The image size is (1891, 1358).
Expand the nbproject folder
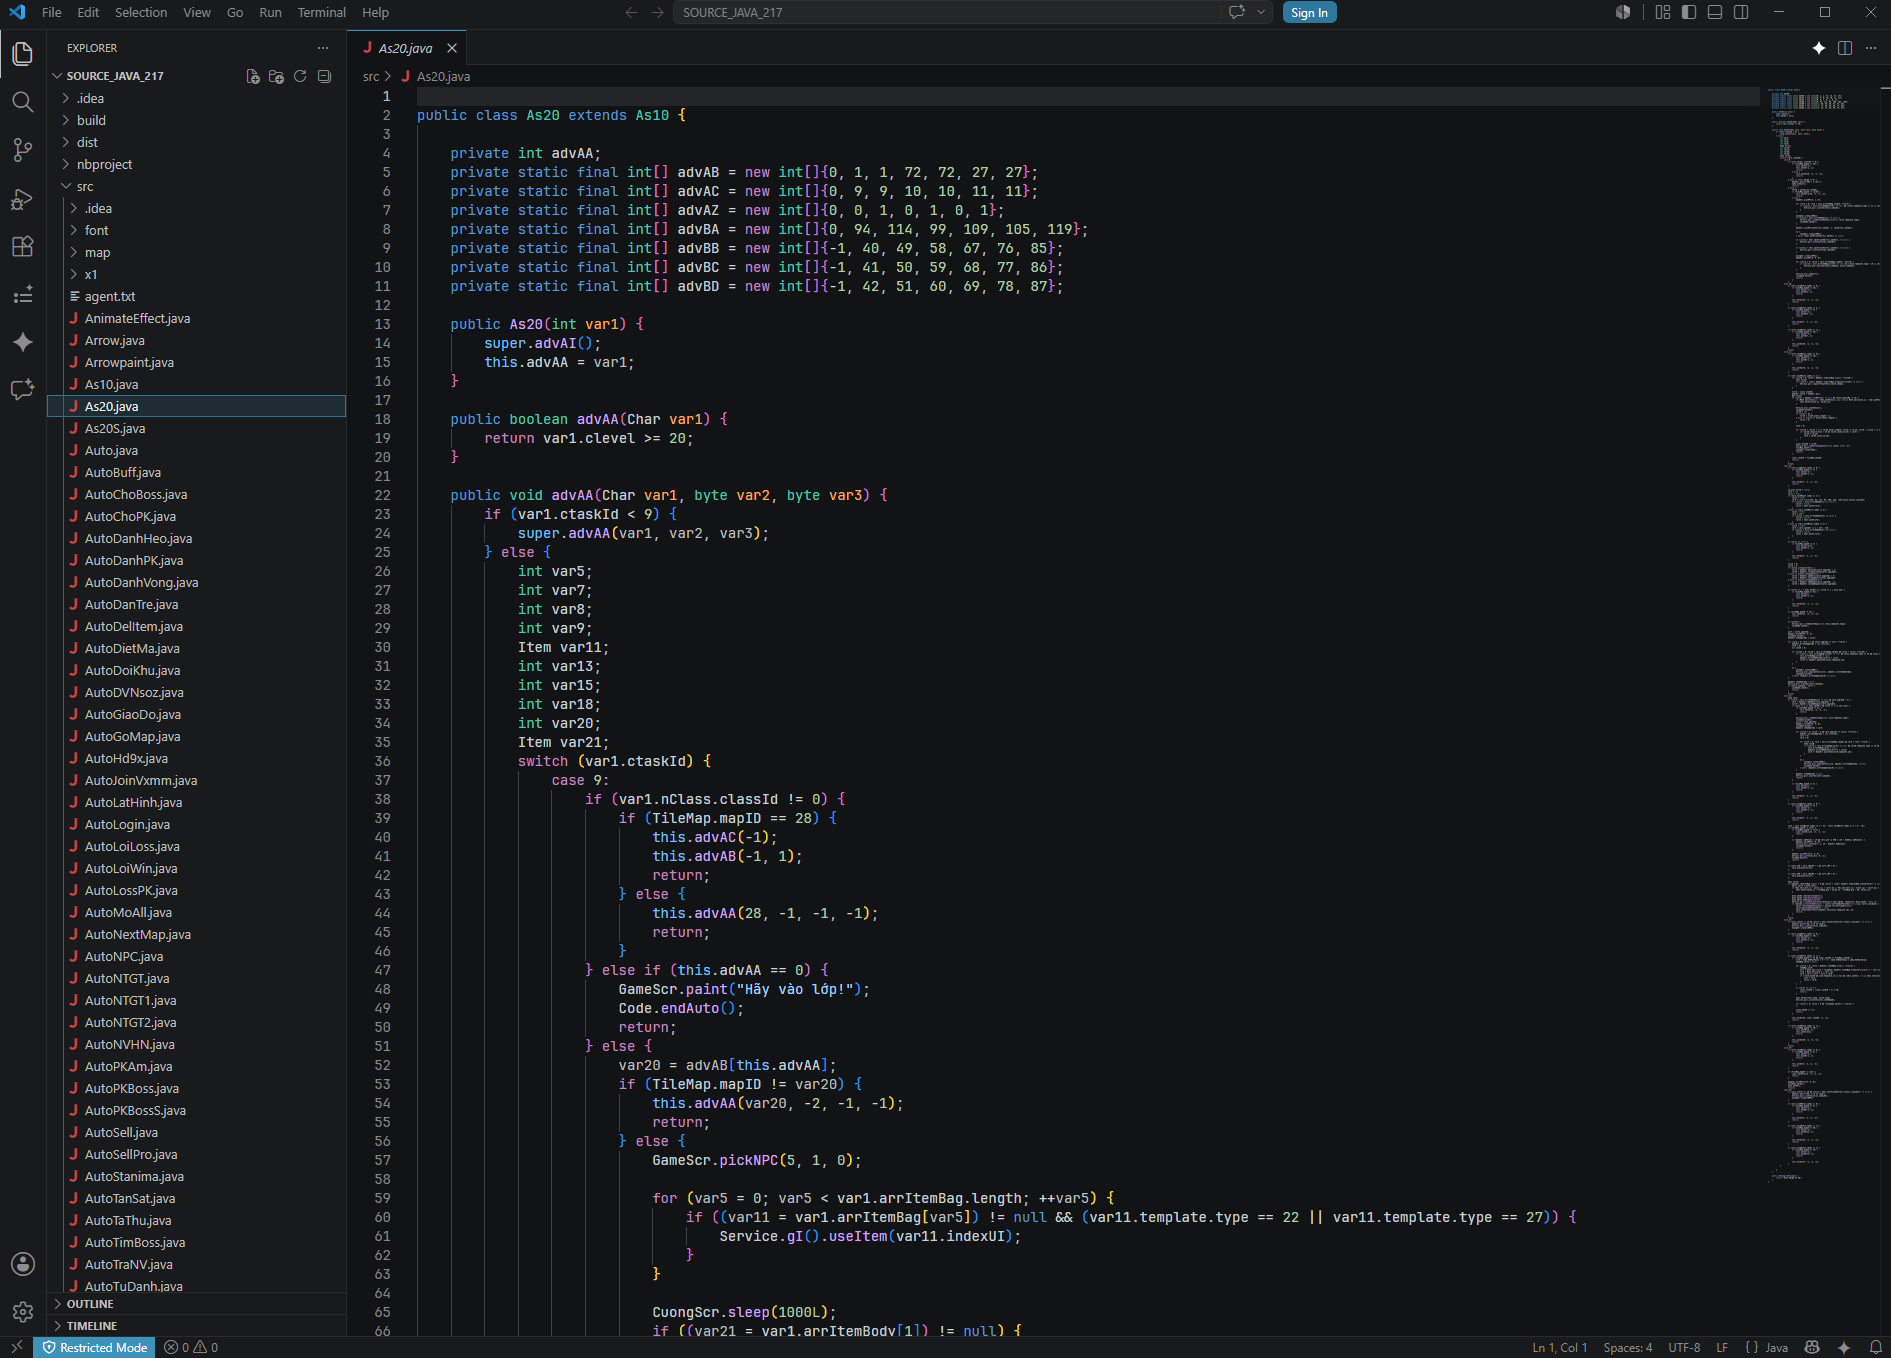[x=104, y=164]
